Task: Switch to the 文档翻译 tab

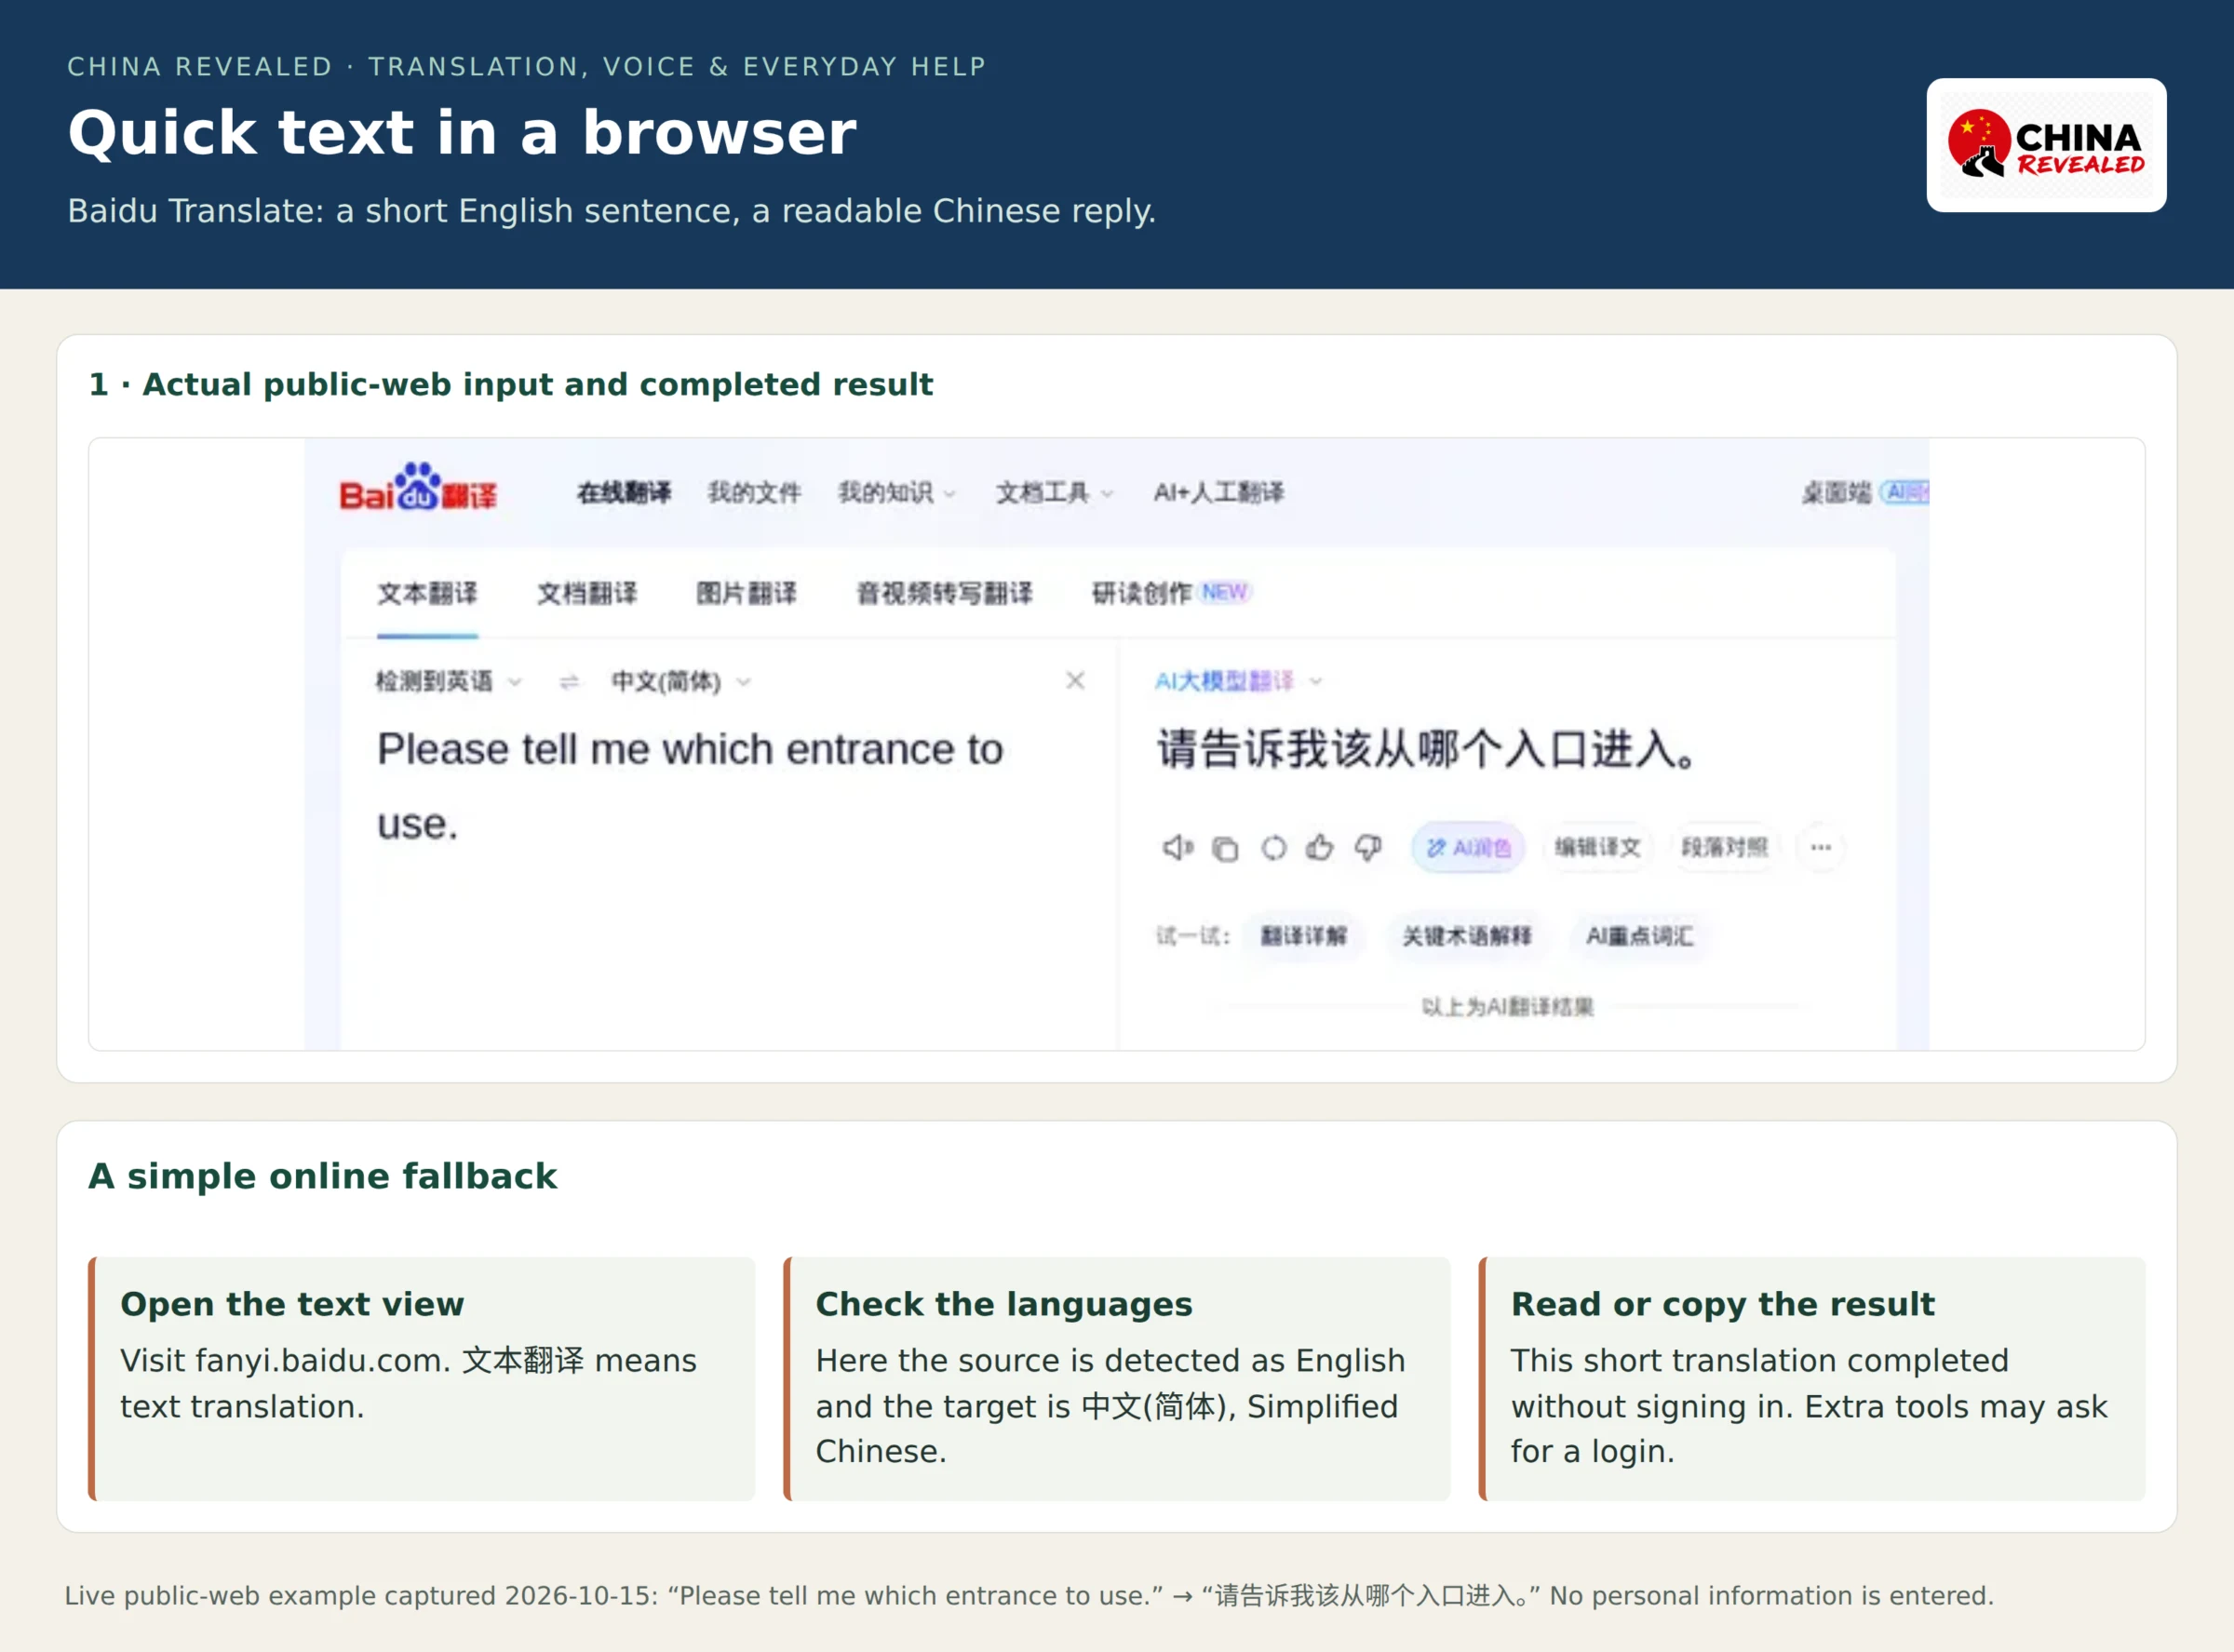Action: click(x=587, y=593)
